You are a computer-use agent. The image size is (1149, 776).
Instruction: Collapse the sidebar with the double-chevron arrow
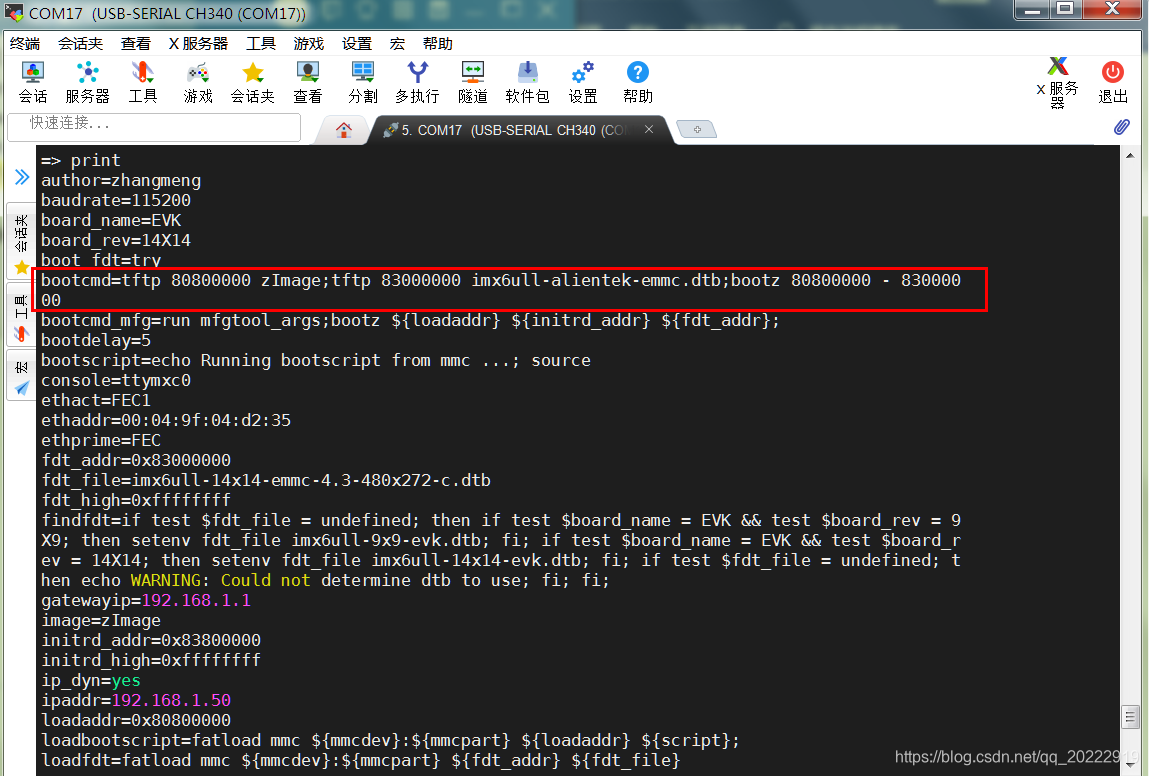(20, 177)
